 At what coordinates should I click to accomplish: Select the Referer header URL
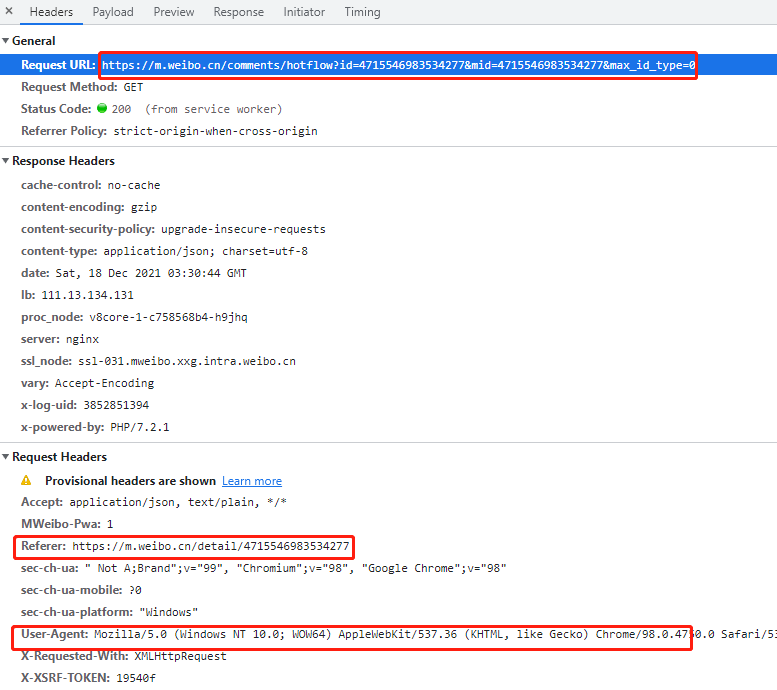(211, 546)
